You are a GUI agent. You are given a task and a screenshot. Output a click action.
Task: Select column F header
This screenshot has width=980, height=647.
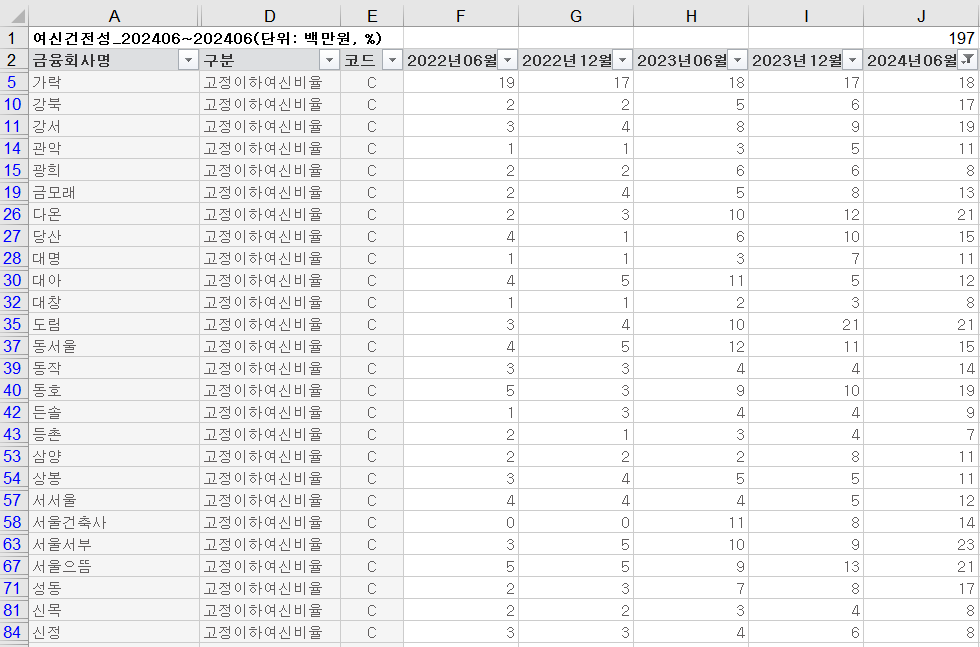[461, 16]
